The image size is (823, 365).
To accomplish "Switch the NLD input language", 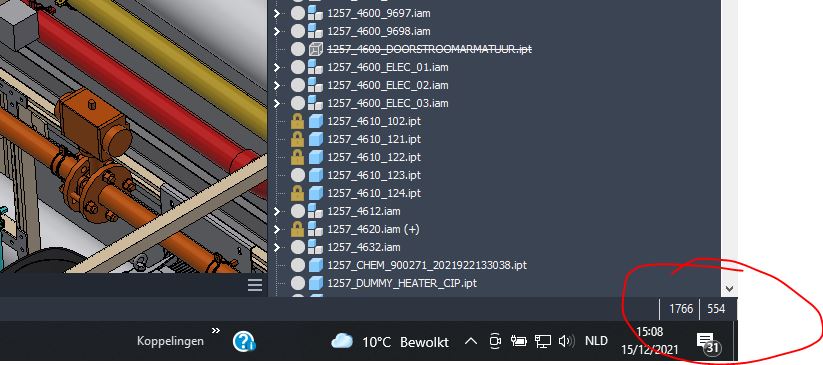I will tap(596, 341).
